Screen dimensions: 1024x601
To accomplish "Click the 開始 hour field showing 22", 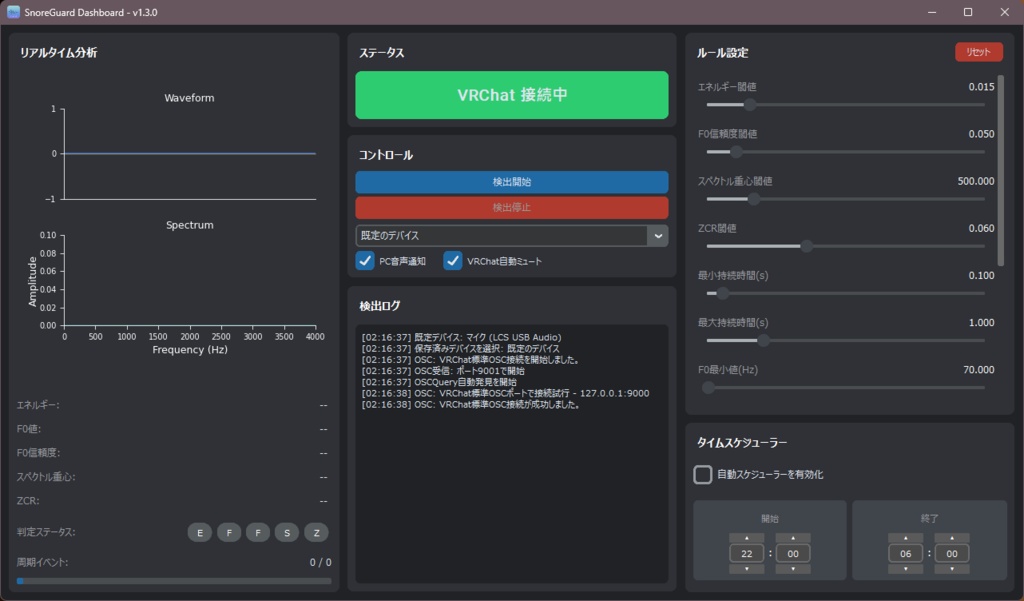I will click(x=747, y=553).
